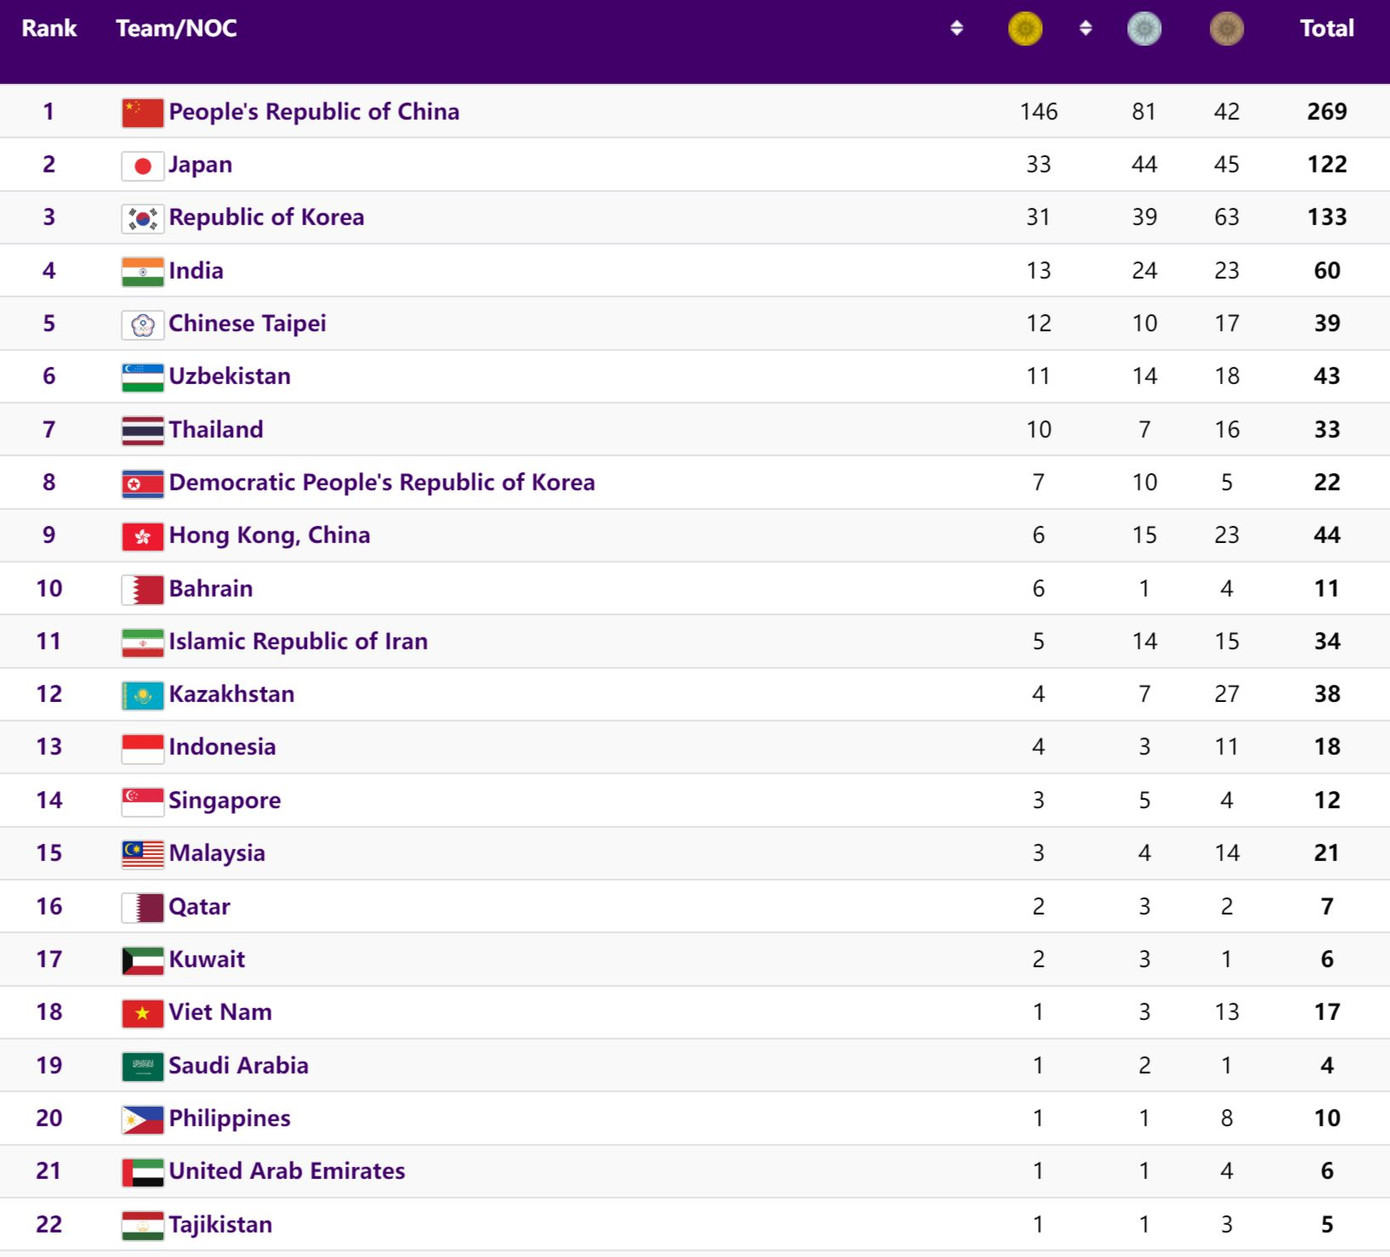Click the silver medal header icon
This screenshot has height=1257, width=1390.
click(x=1144, y=28)
